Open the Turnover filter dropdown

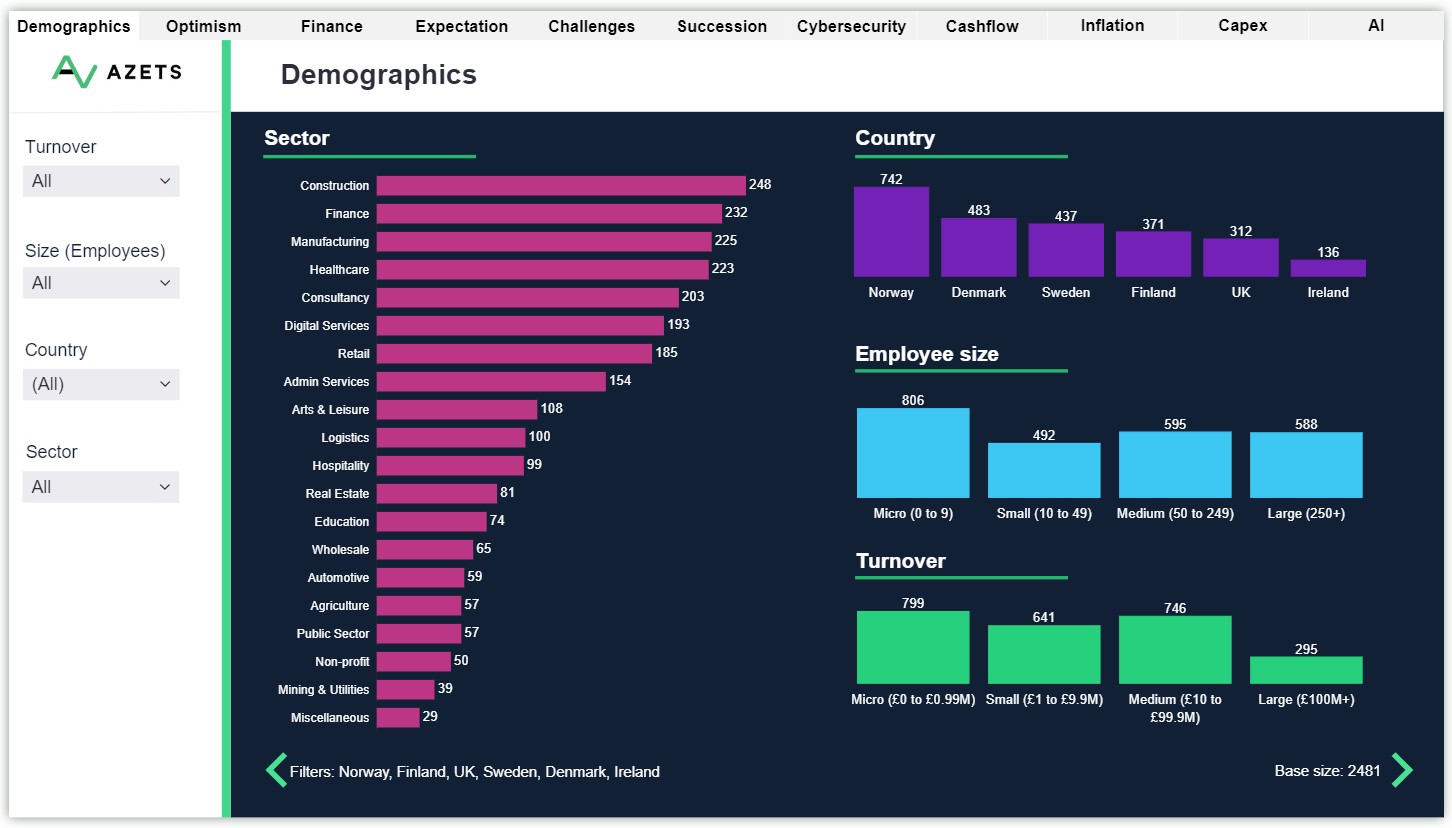101,181
